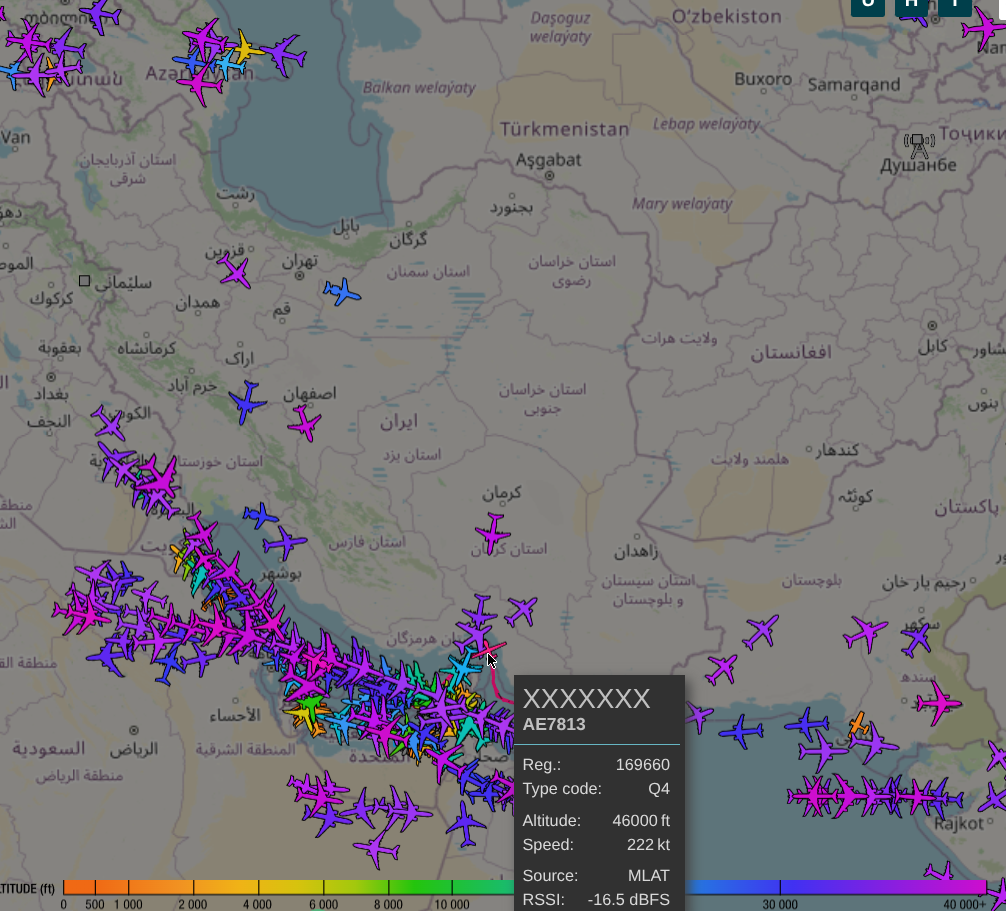Select the small orange aircraft near the Pakistan coast
Viewport: 1006px width, 911px height.
[858, 724]
